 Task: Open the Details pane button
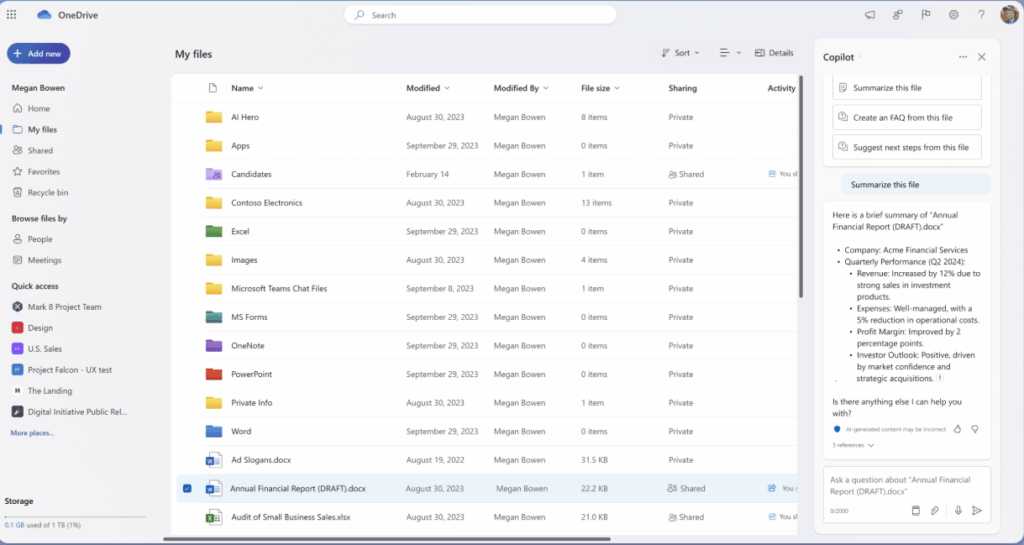click(774, 53)
